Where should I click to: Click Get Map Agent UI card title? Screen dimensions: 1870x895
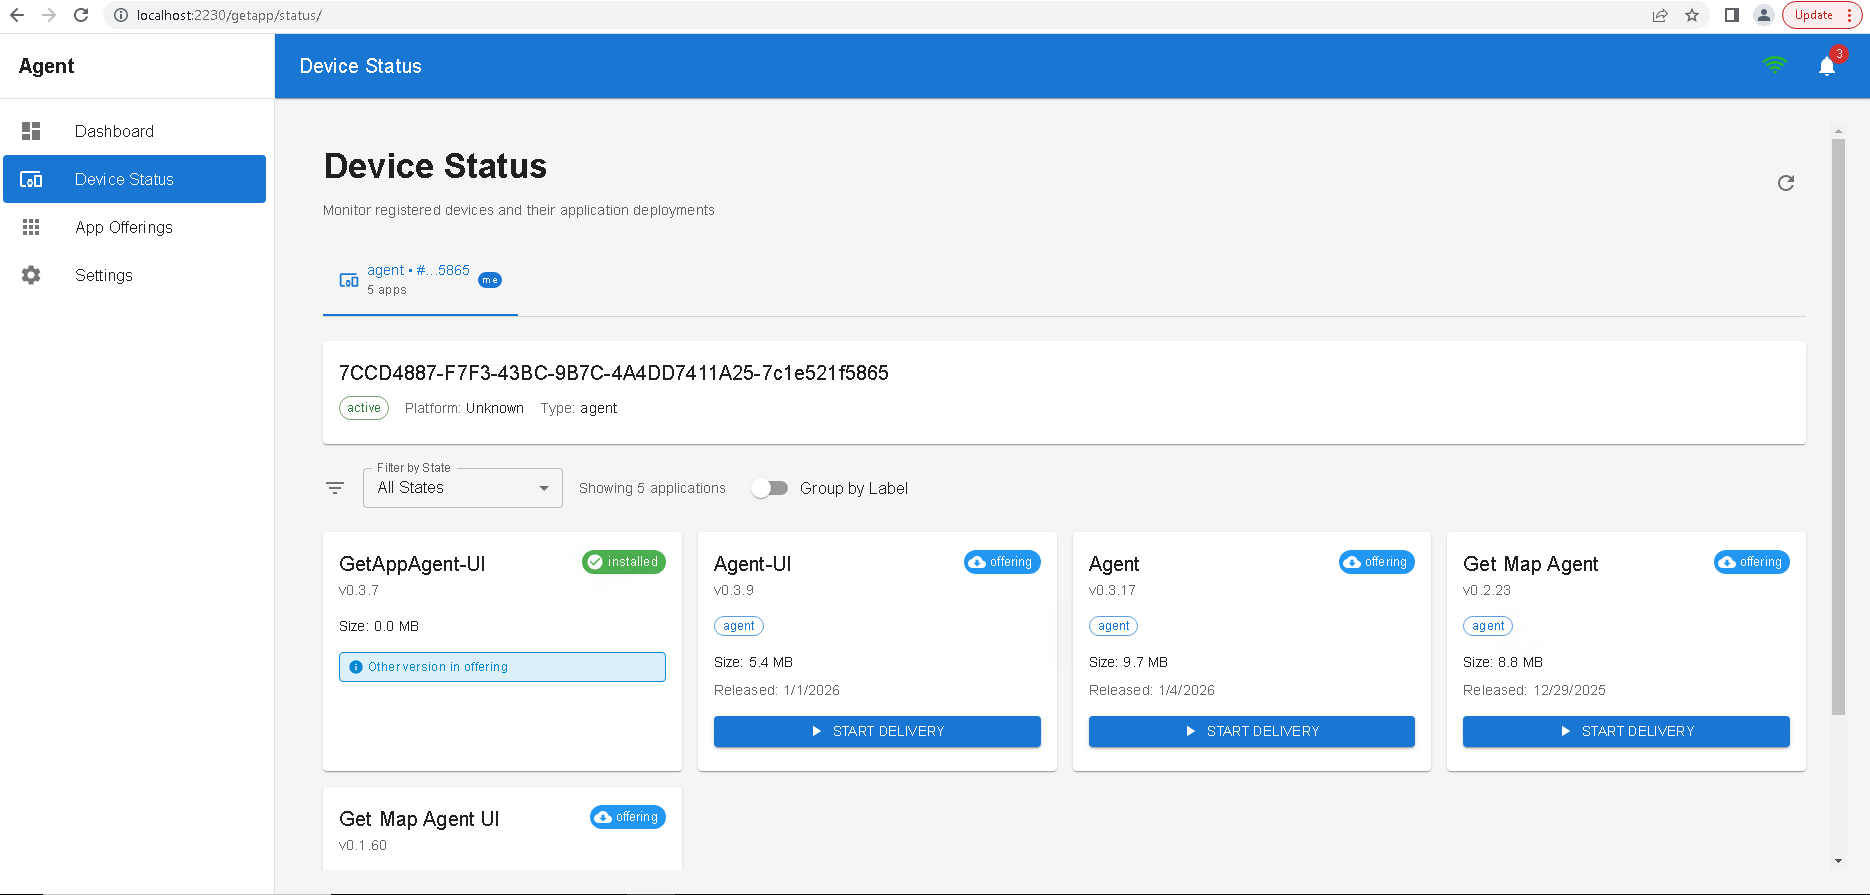point(419,819)
